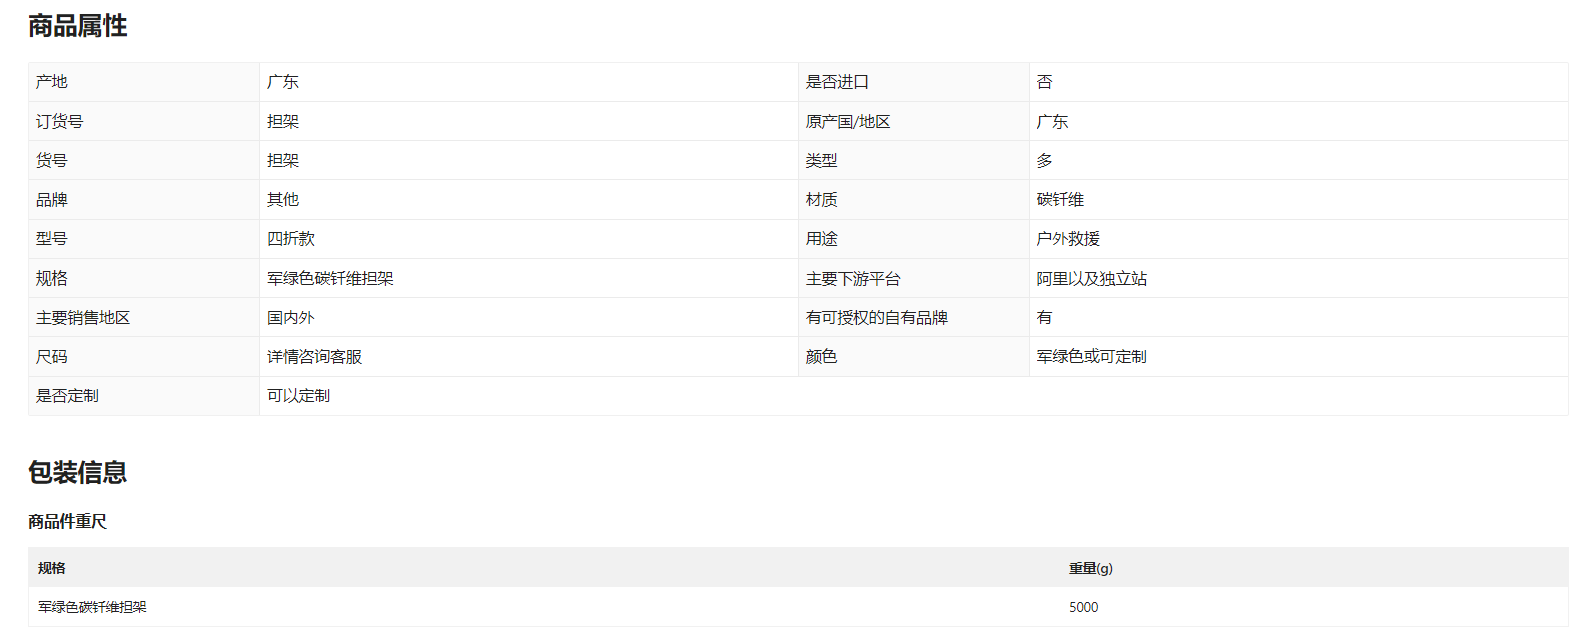
Task: Click the 详情咨询客服 size value
Action: pyautogui.click(x=314, y=357)
